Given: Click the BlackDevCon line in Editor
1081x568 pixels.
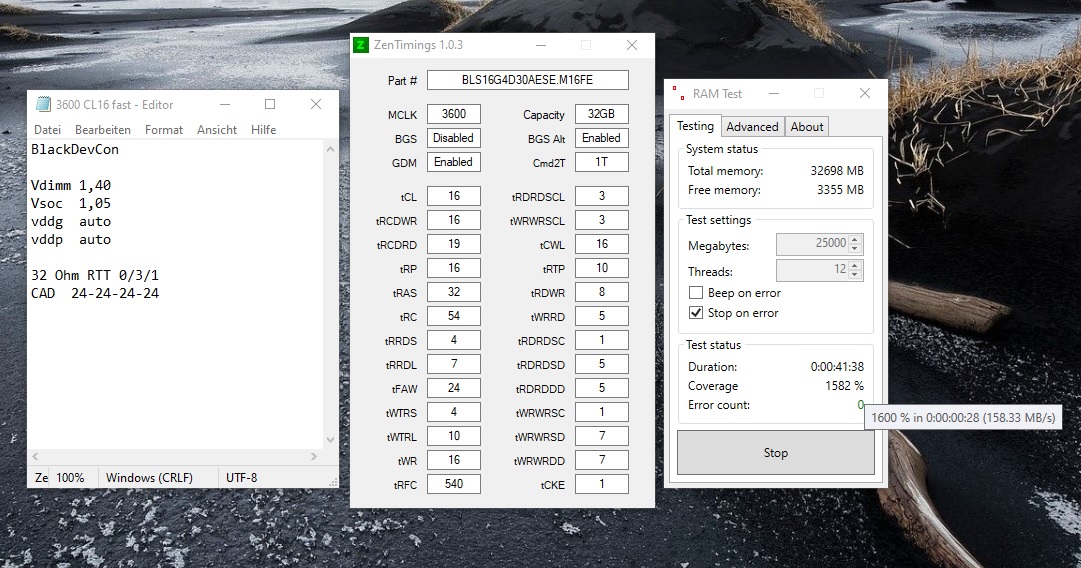Looking at the screenshot, I should (74, 150).
